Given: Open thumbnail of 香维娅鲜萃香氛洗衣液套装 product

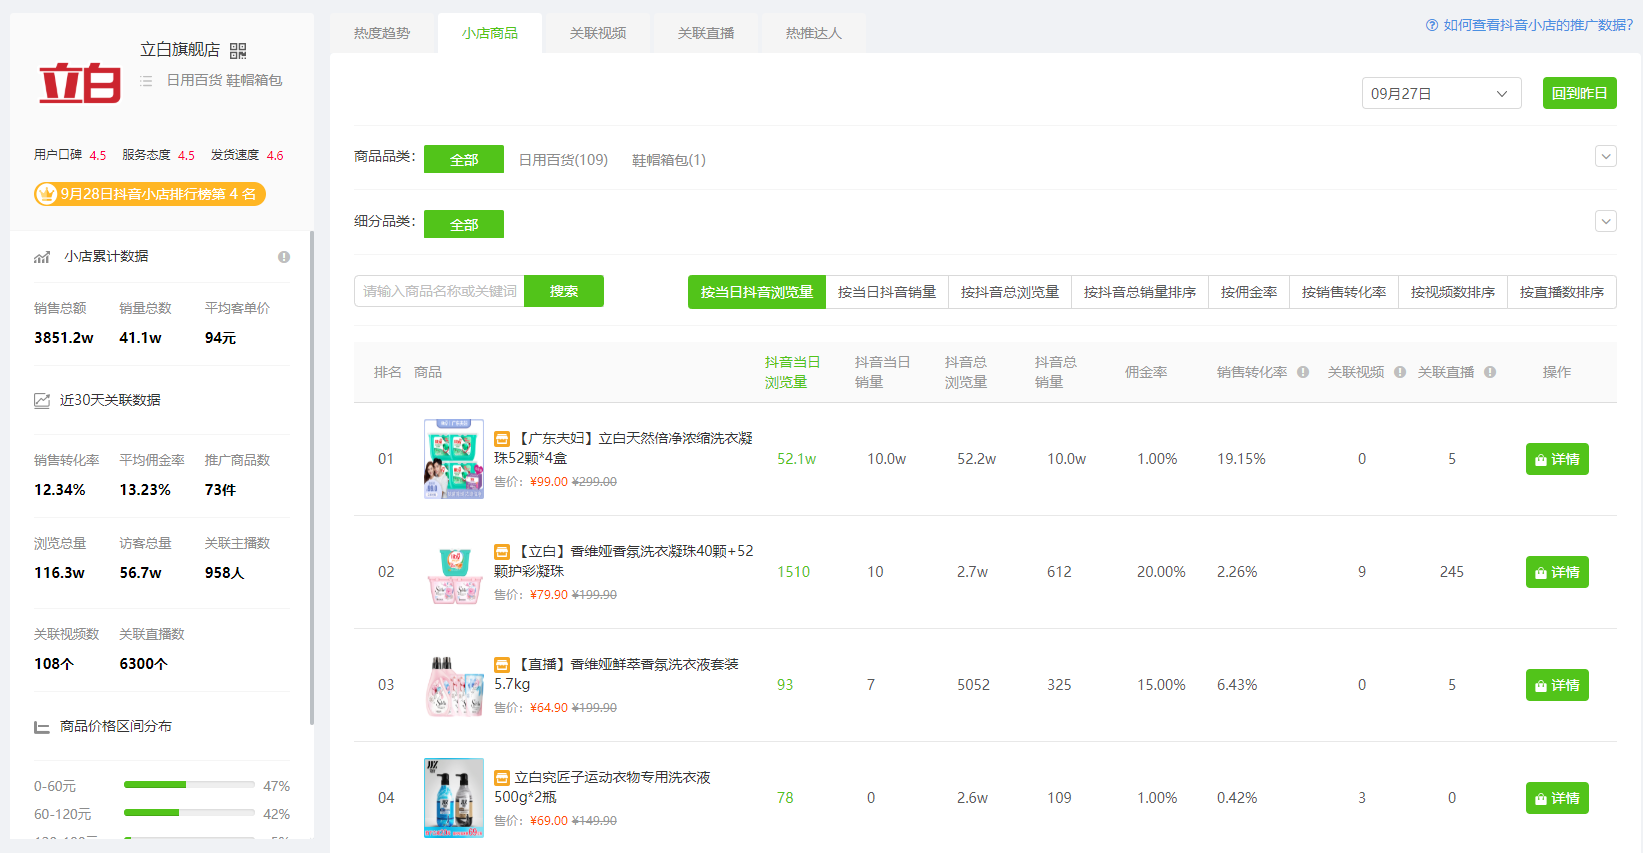Looking at the screenshot, I should (454, 686).
